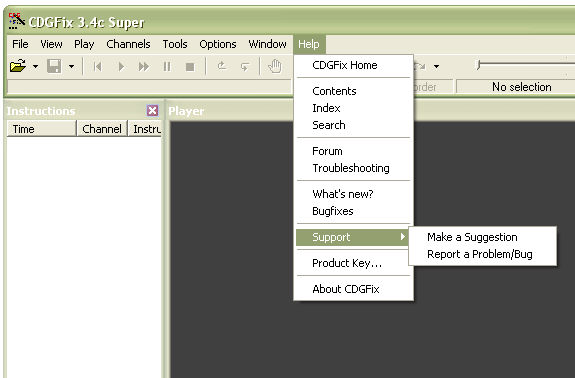Open the Product Key... dialog

click(x=354, y=263)
